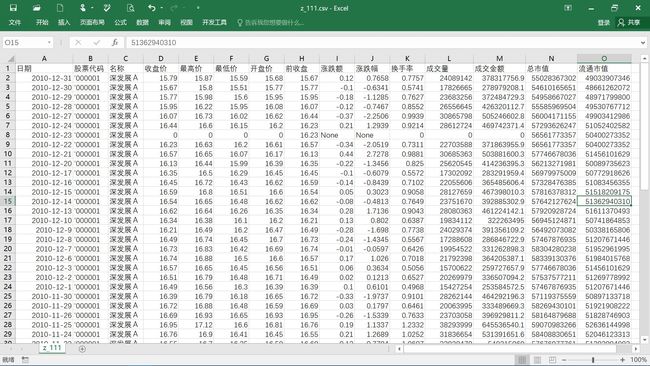Select the cell 51362940310
Viewport: 650px width, 366px height.
(x=604, y=201)
